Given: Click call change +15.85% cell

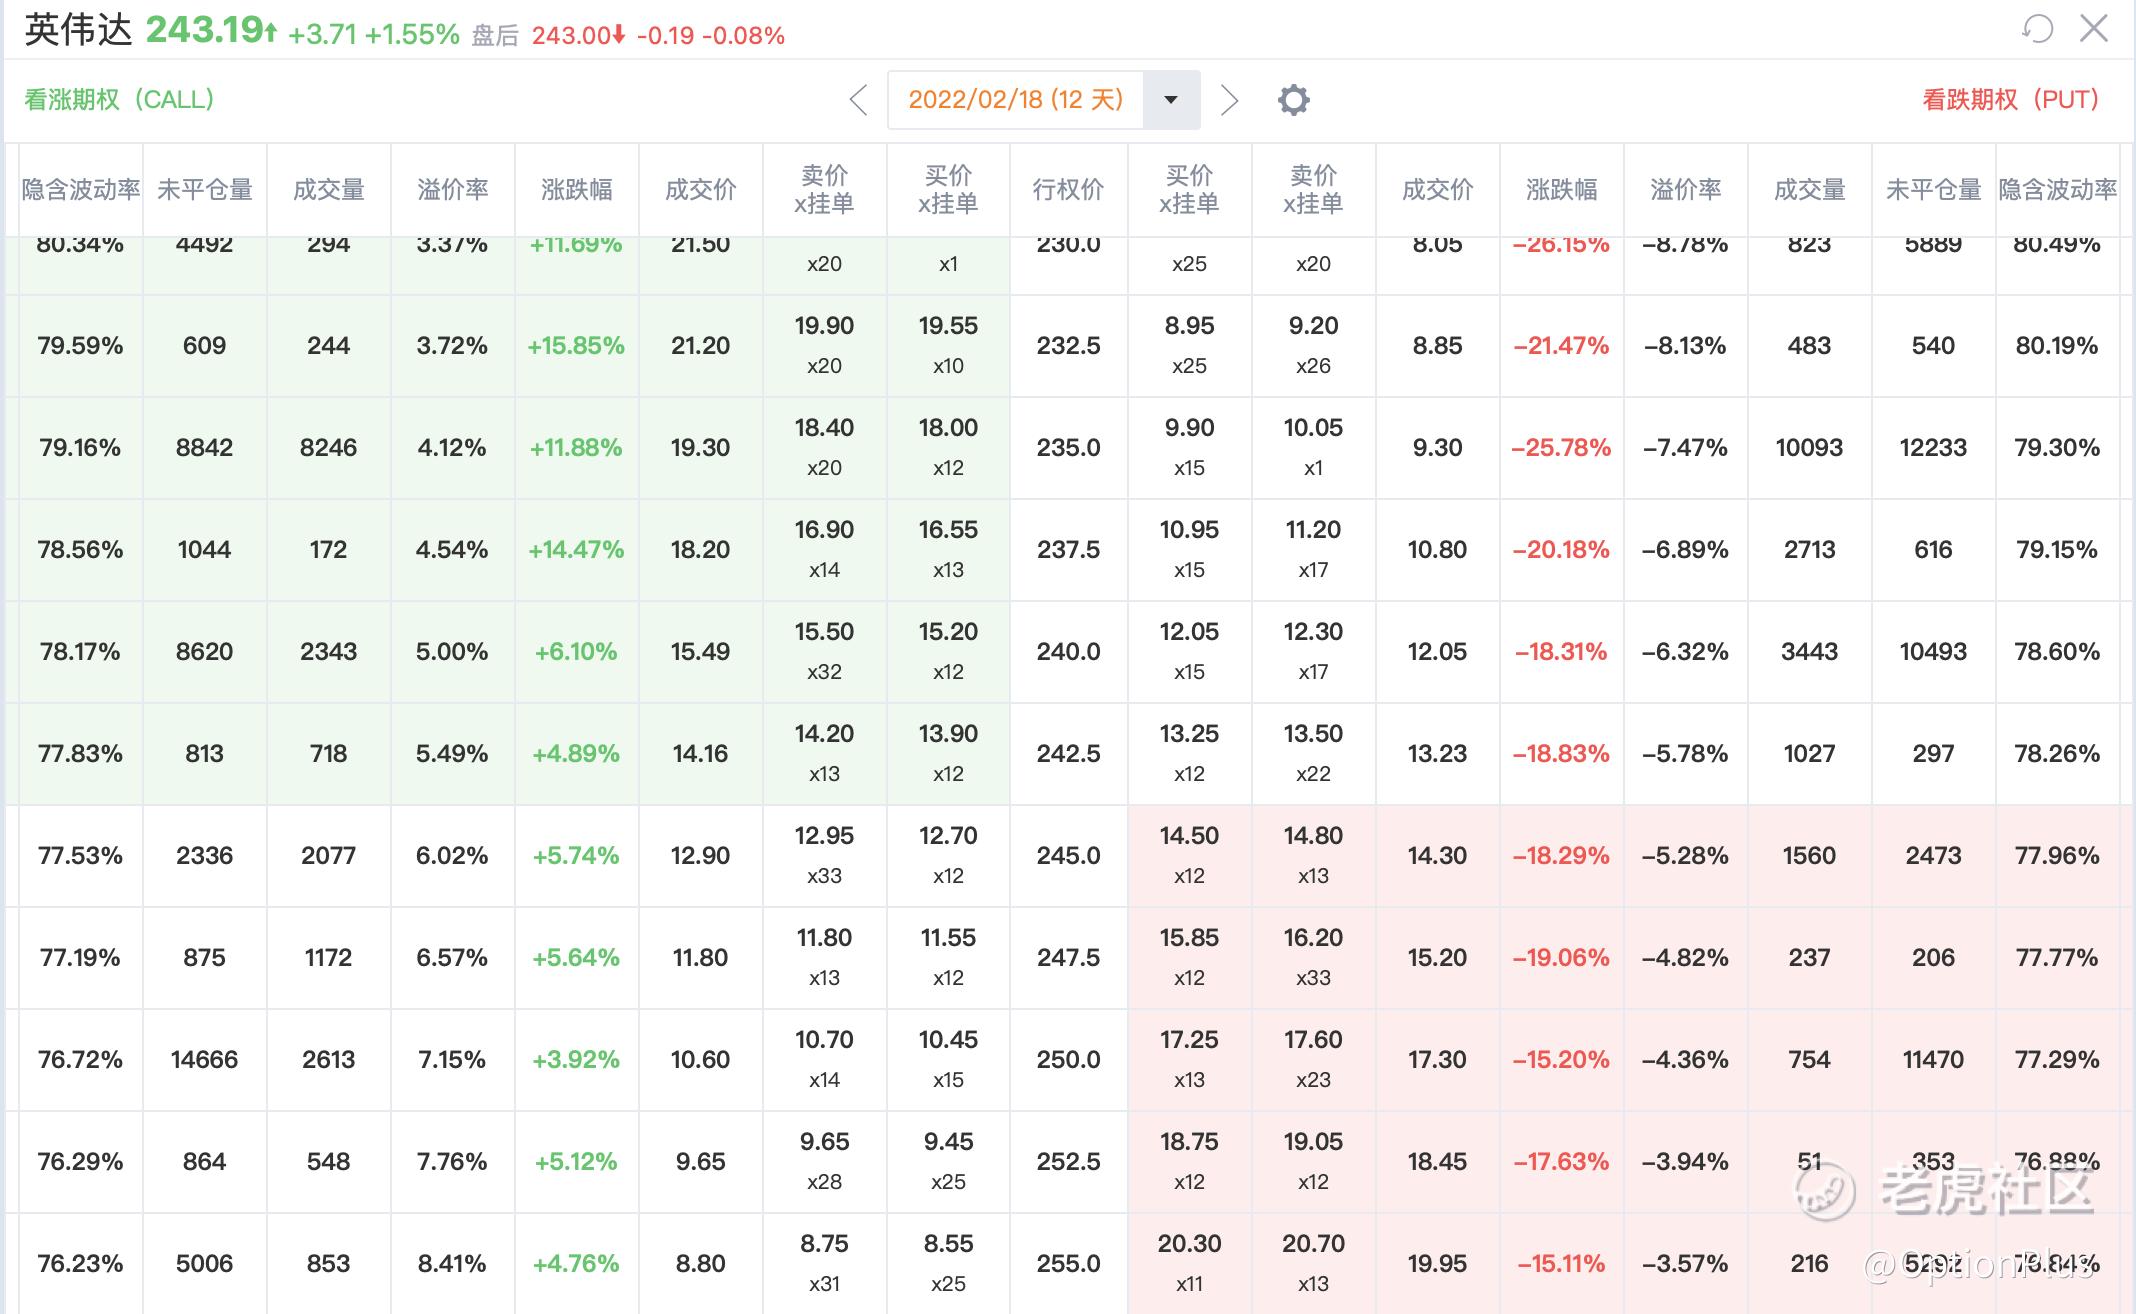Looking at the screenshot, I should tap(577, 346).
